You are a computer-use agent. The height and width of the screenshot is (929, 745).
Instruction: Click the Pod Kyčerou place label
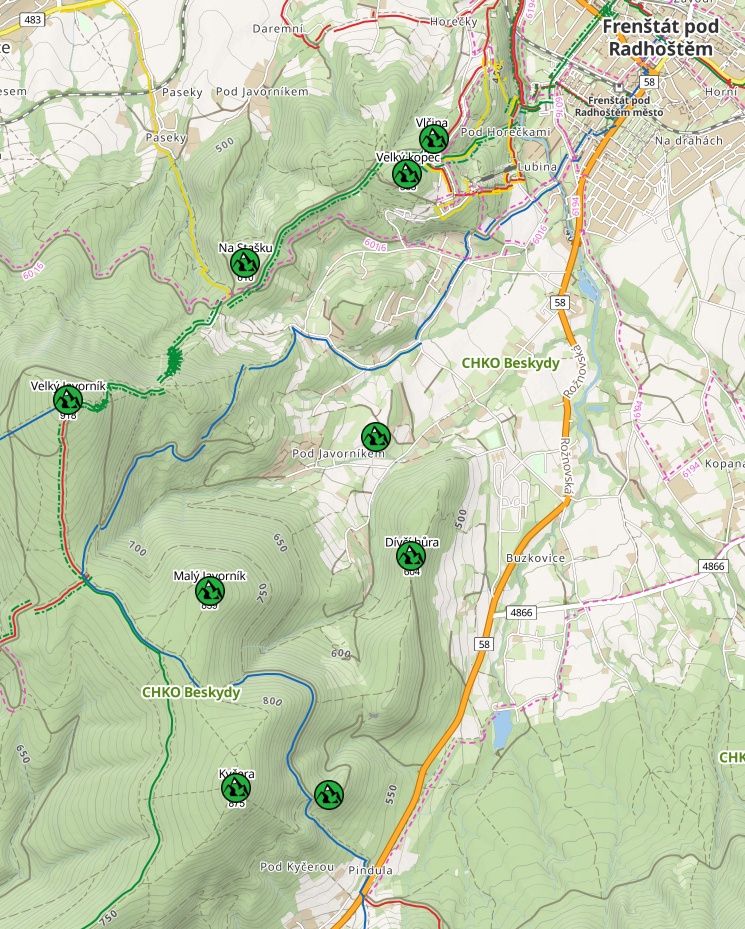(297, 866)
